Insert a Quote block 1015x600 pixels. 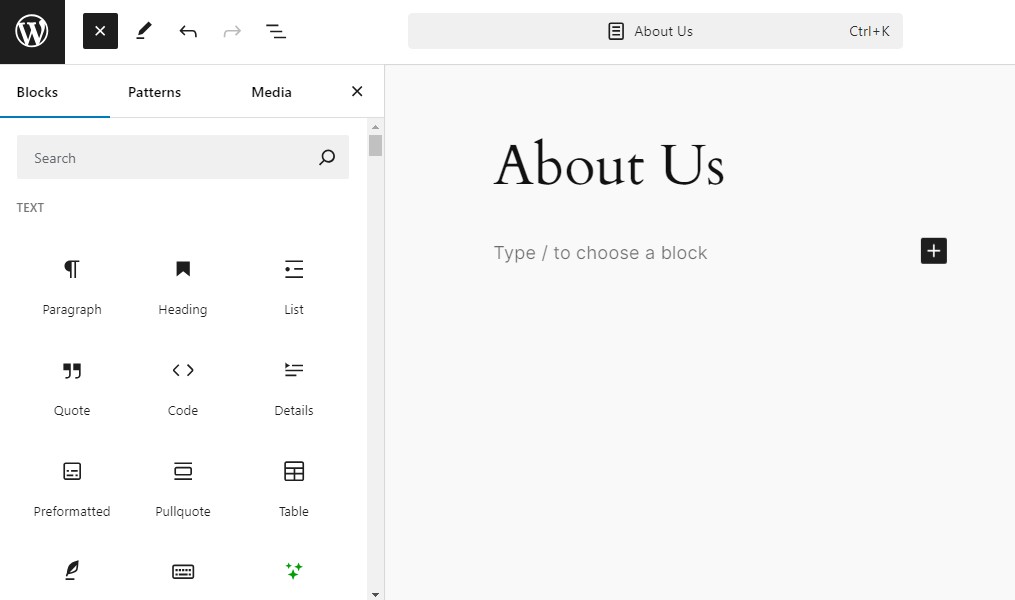(x=72, y=388)
